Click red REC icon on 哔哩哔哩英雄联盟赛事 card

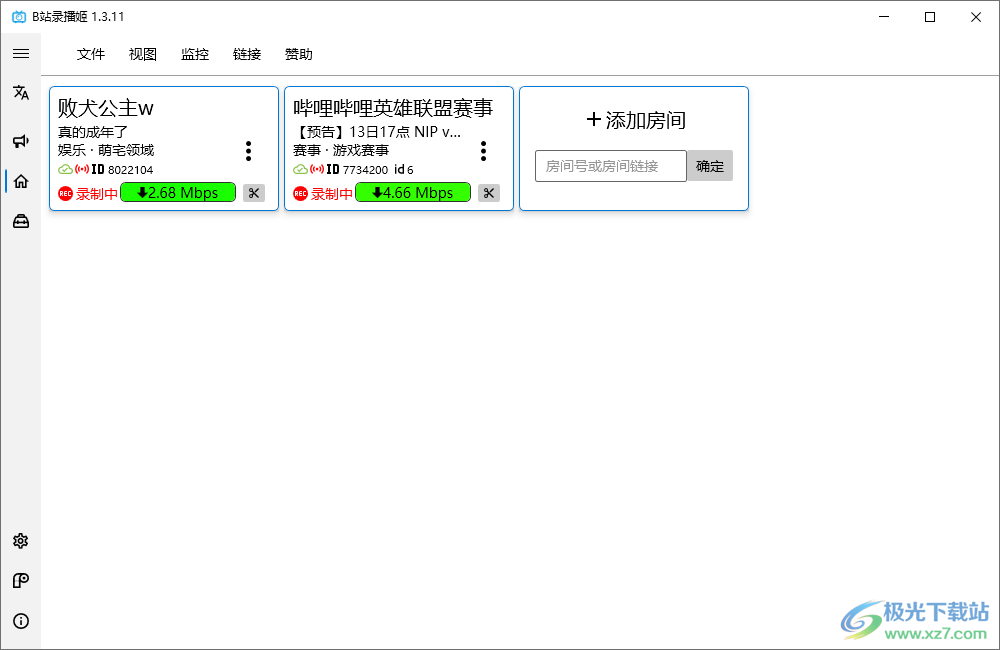pos(300,193)
